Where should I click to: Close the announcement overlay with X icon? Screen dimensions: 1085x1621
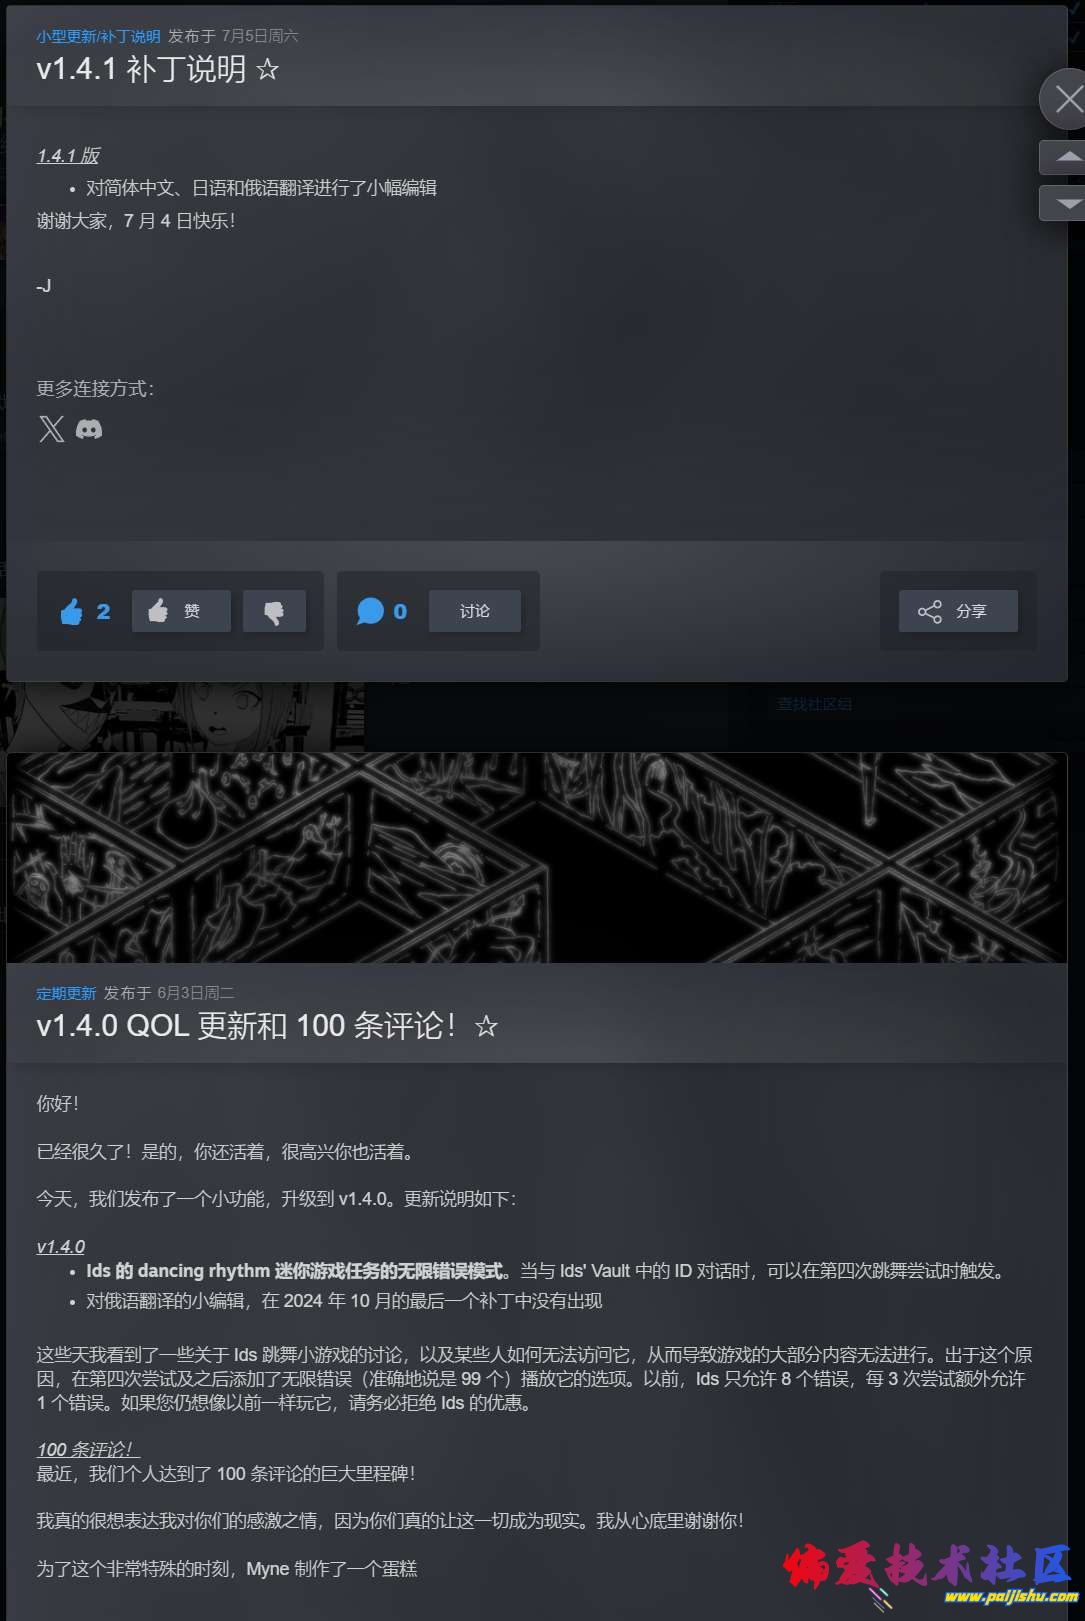(1066, 99)
